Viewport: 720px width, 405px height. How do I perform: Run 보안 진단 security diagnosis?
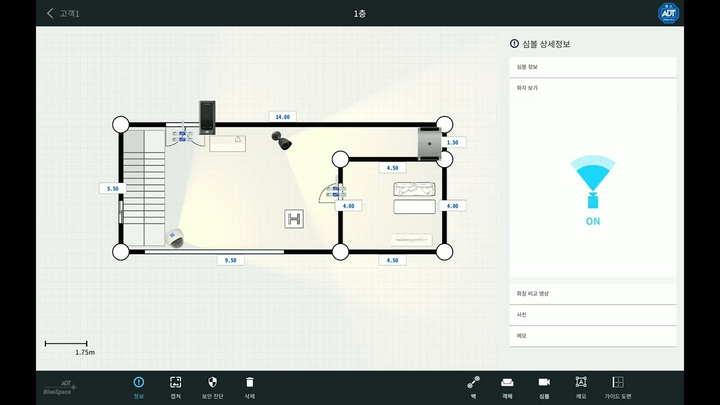tap(212, 386)
